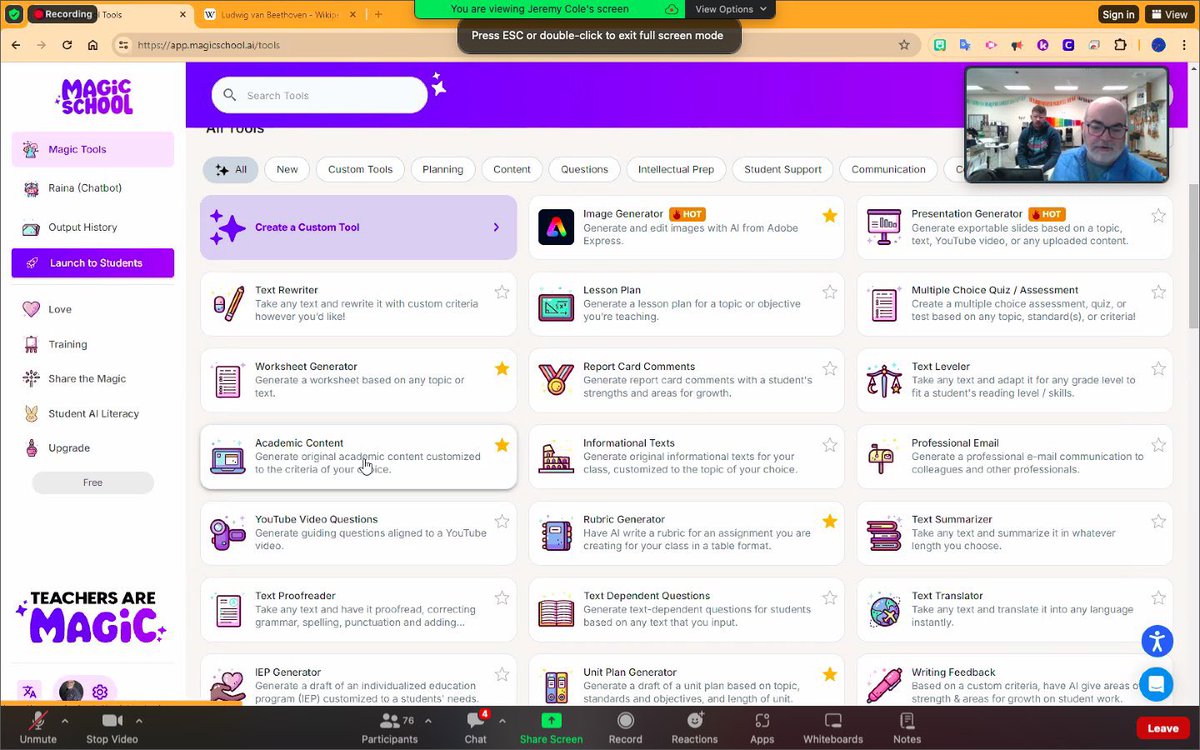
Task: Click the Search Tools input field
Action: [x=320, y=95]
